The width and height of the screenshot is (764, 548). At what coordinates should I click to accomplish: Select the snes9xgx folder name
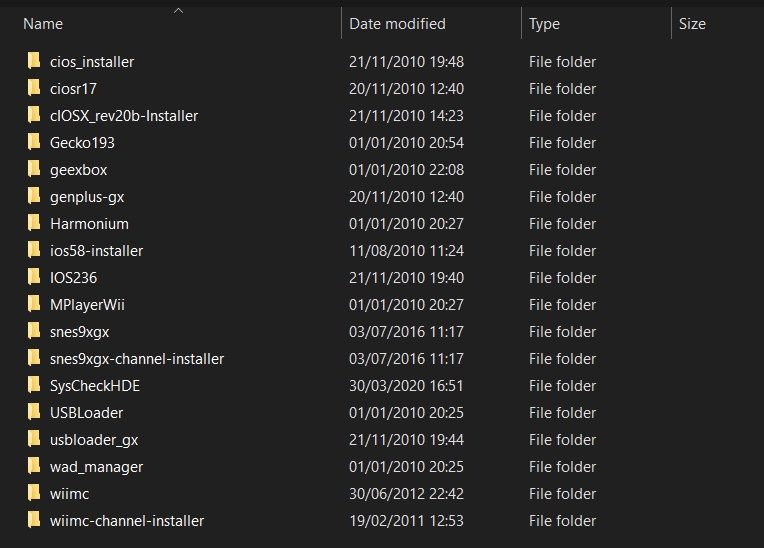tap(79, 332)
